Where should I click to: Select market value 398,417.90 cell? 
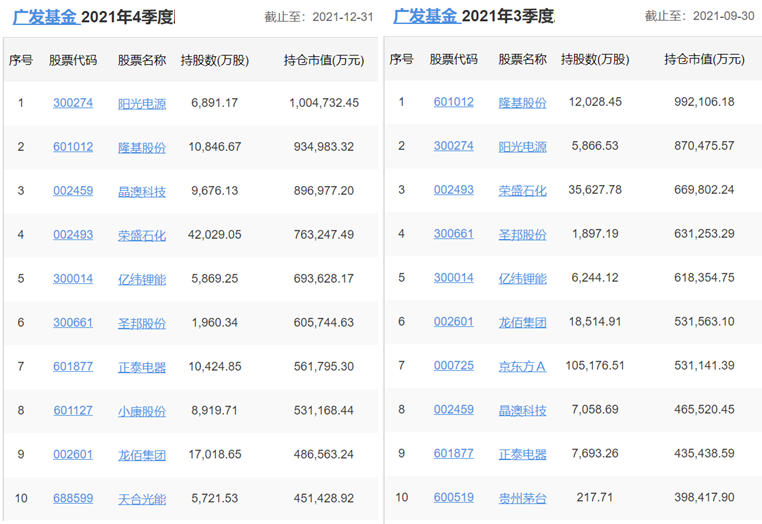[x=704, y=497]
